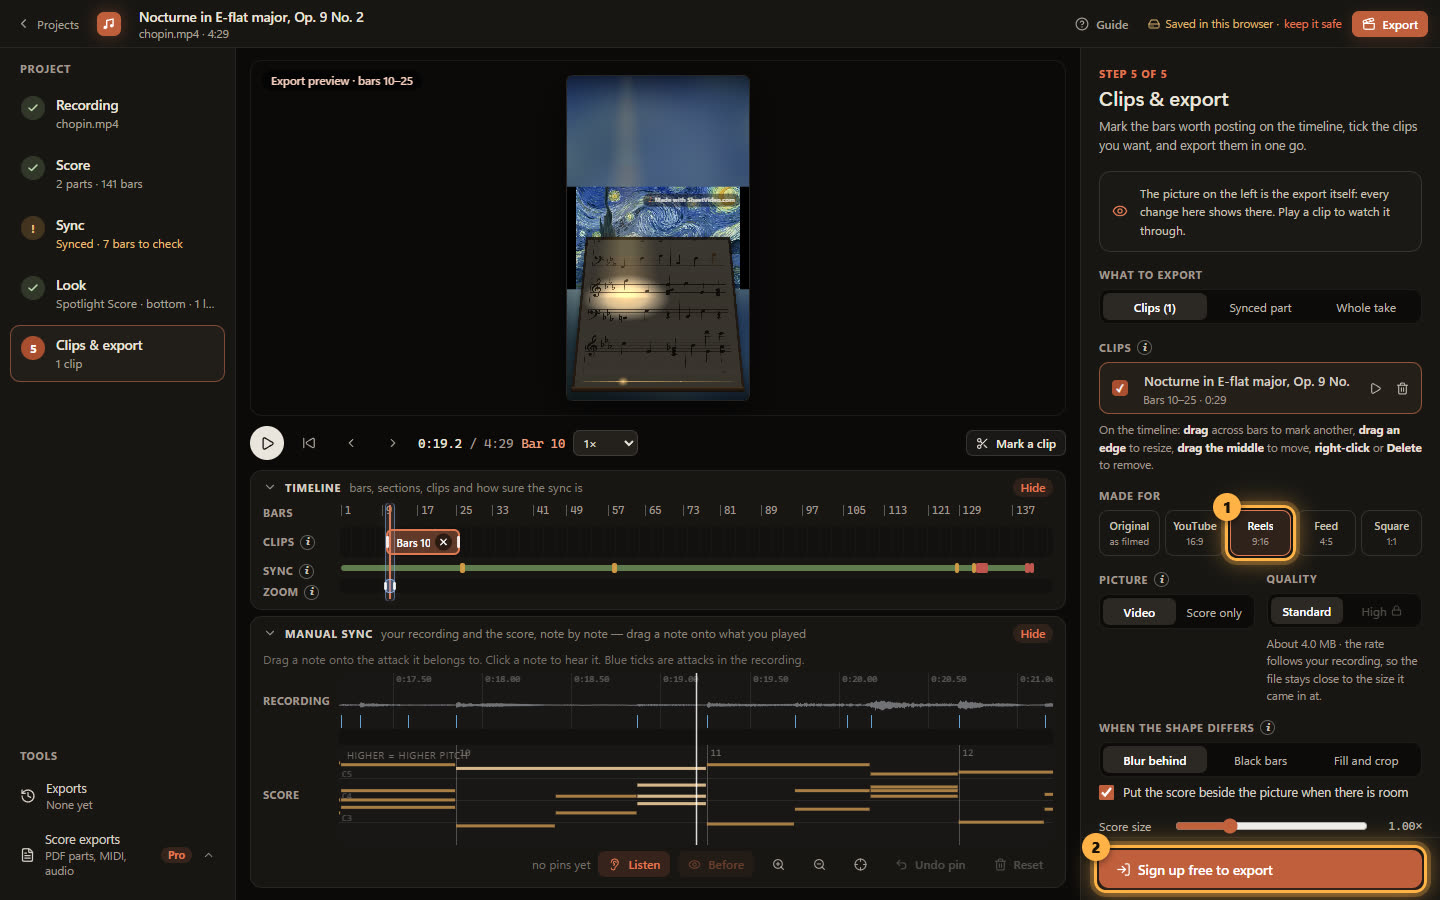Image resolution: width=1440 pixels, height=900 pixels.
Task: Show info about Clips row
Action: 308,542
